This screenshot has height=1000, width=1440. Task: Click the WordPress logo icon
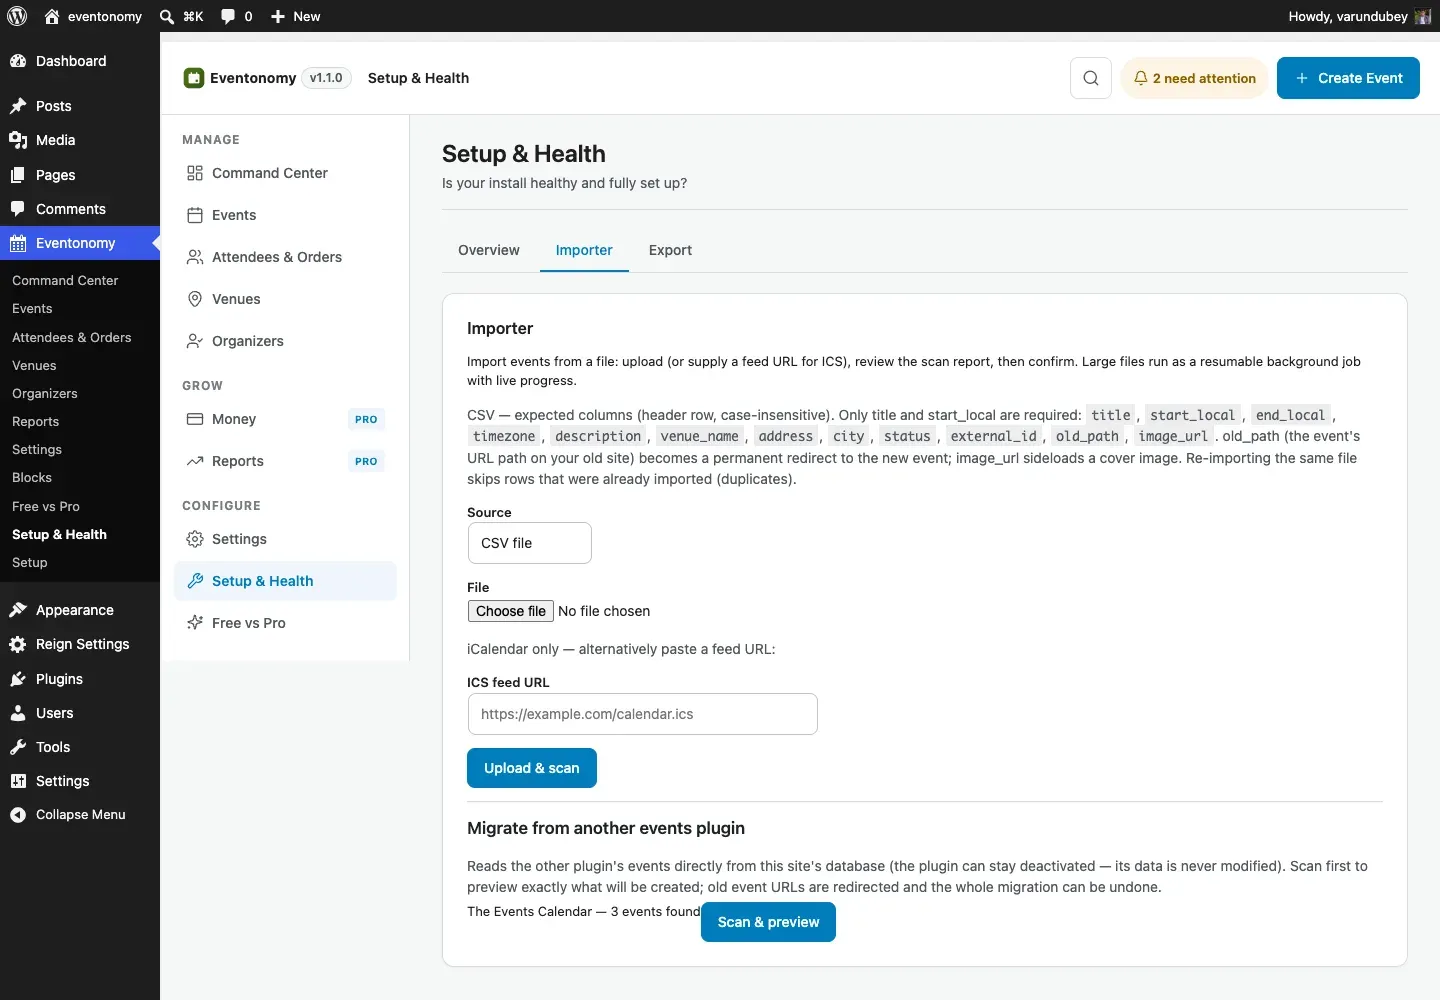click(x=17, y=16)
